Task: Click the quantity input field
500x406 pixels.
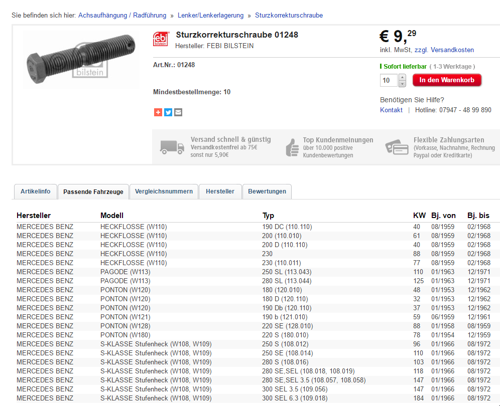Action: 389,80
